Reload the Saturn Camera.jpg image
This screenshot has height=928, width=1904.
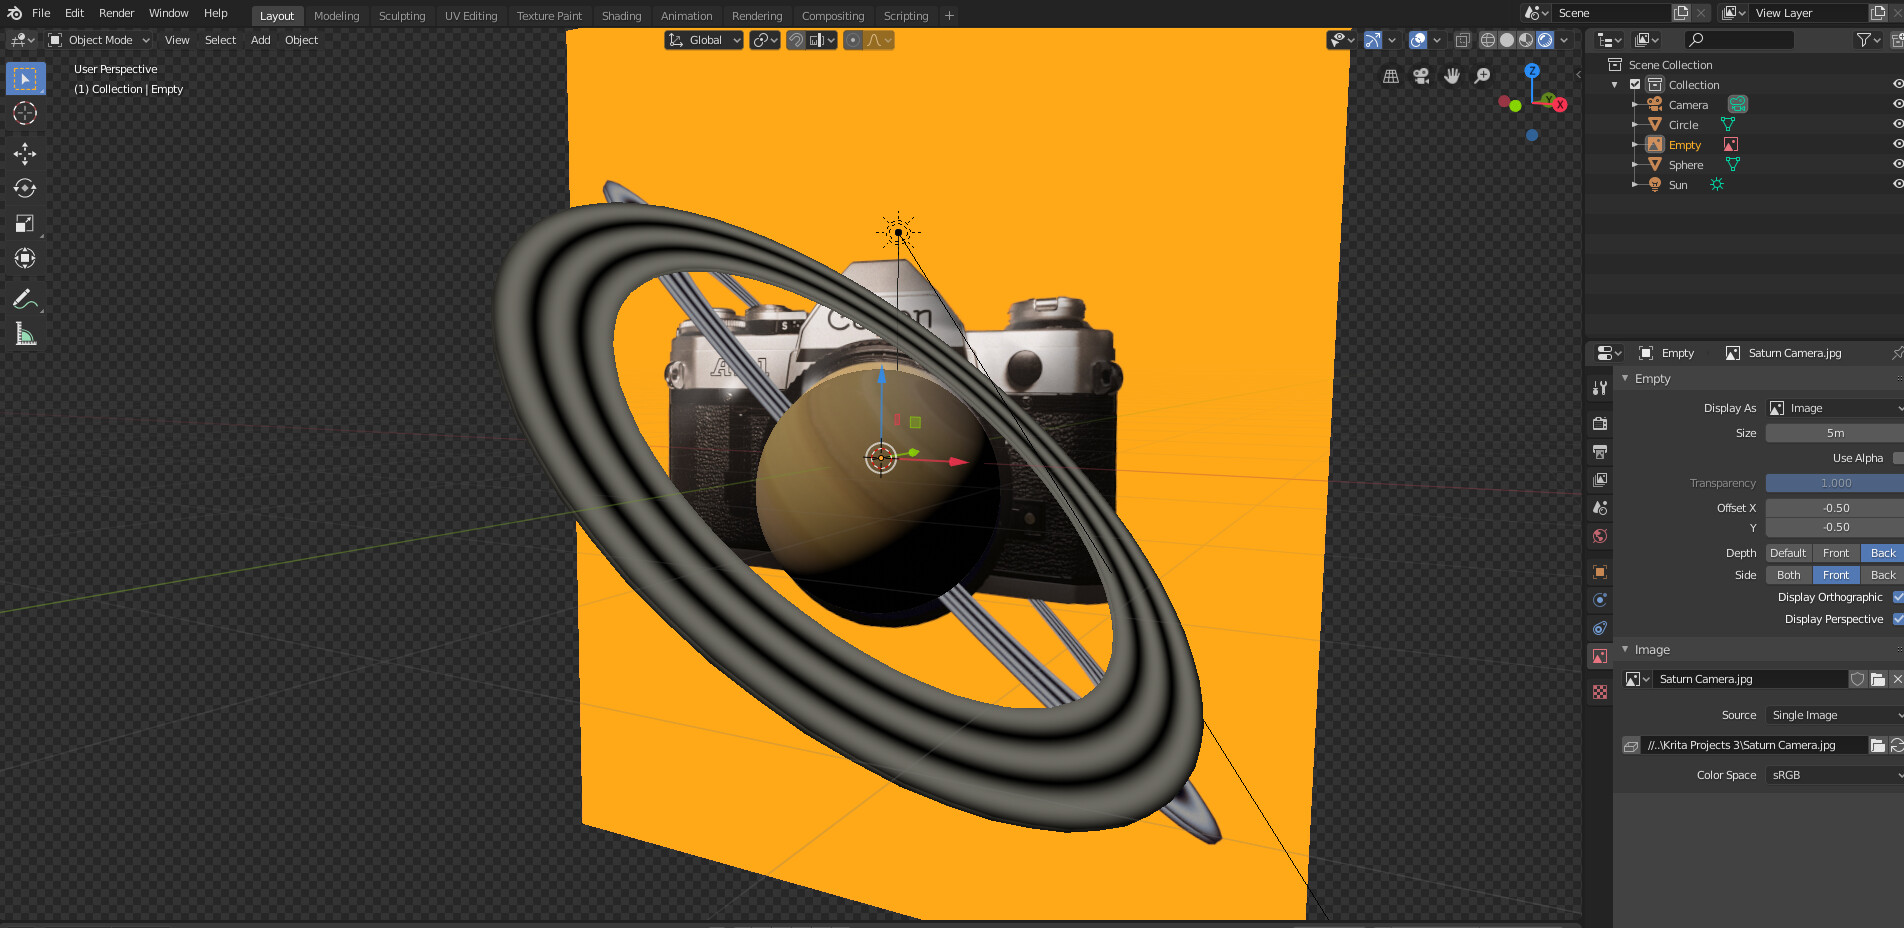click(x=1897, y=745)
